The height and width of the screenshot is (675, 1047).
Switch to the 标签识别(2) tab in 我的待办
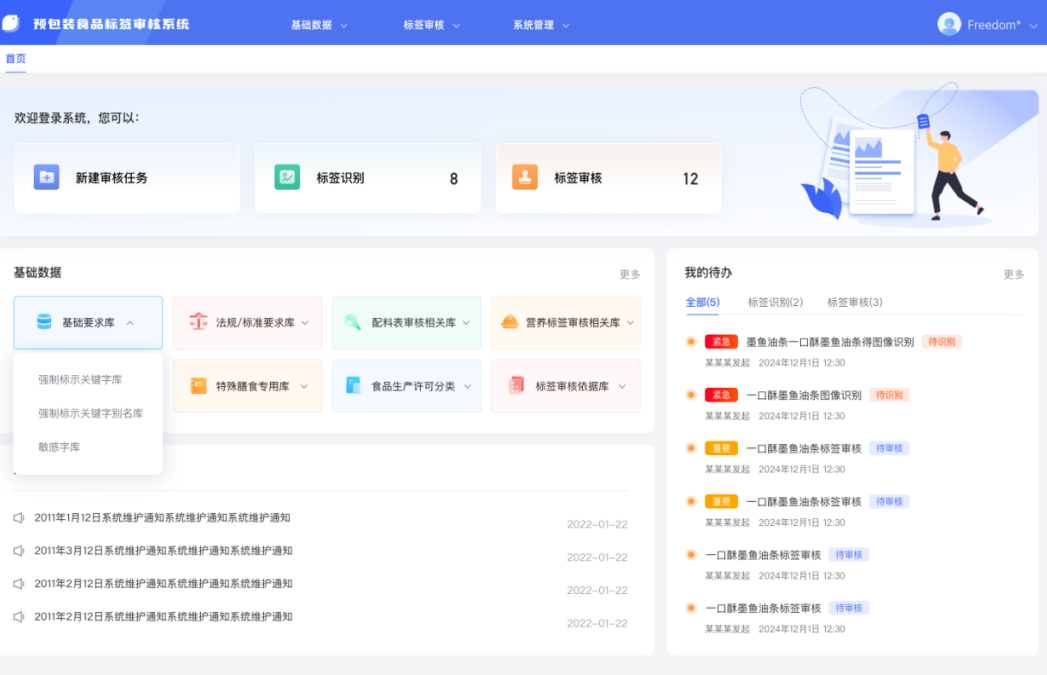pyautogui.click(x=775, y=302)
